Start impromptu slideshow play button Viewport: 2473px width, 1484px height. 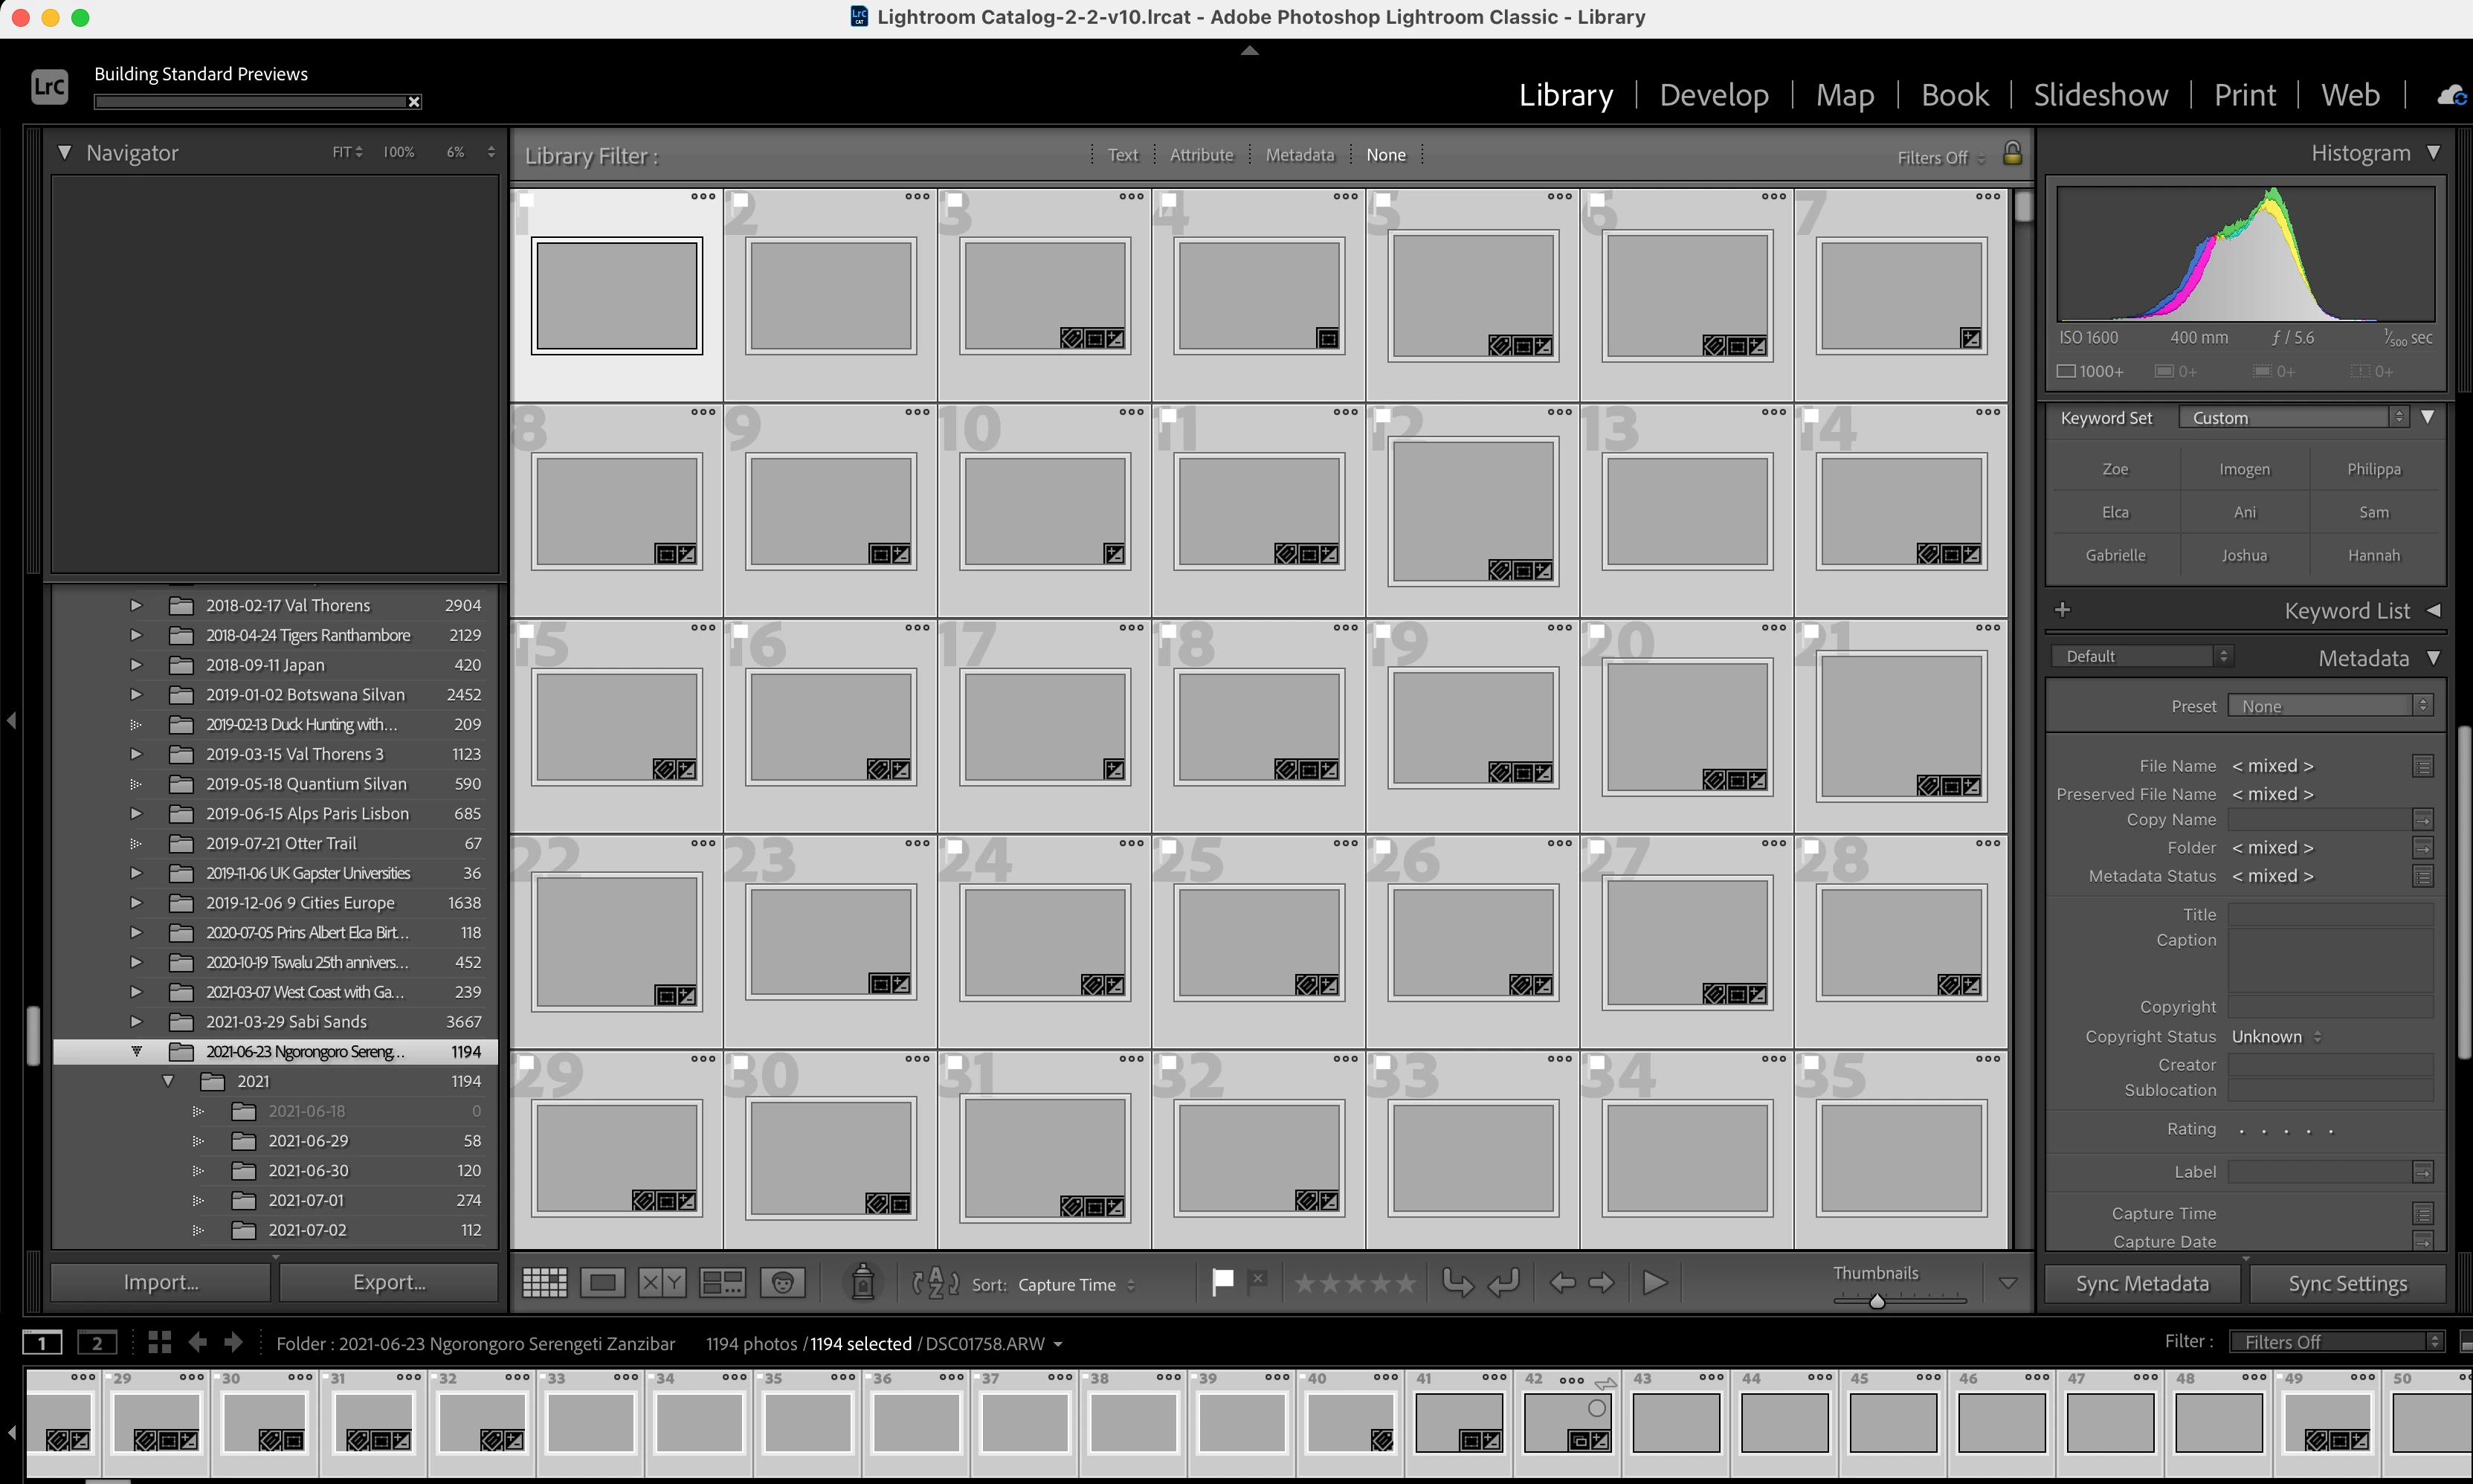pos(1655,1283)
